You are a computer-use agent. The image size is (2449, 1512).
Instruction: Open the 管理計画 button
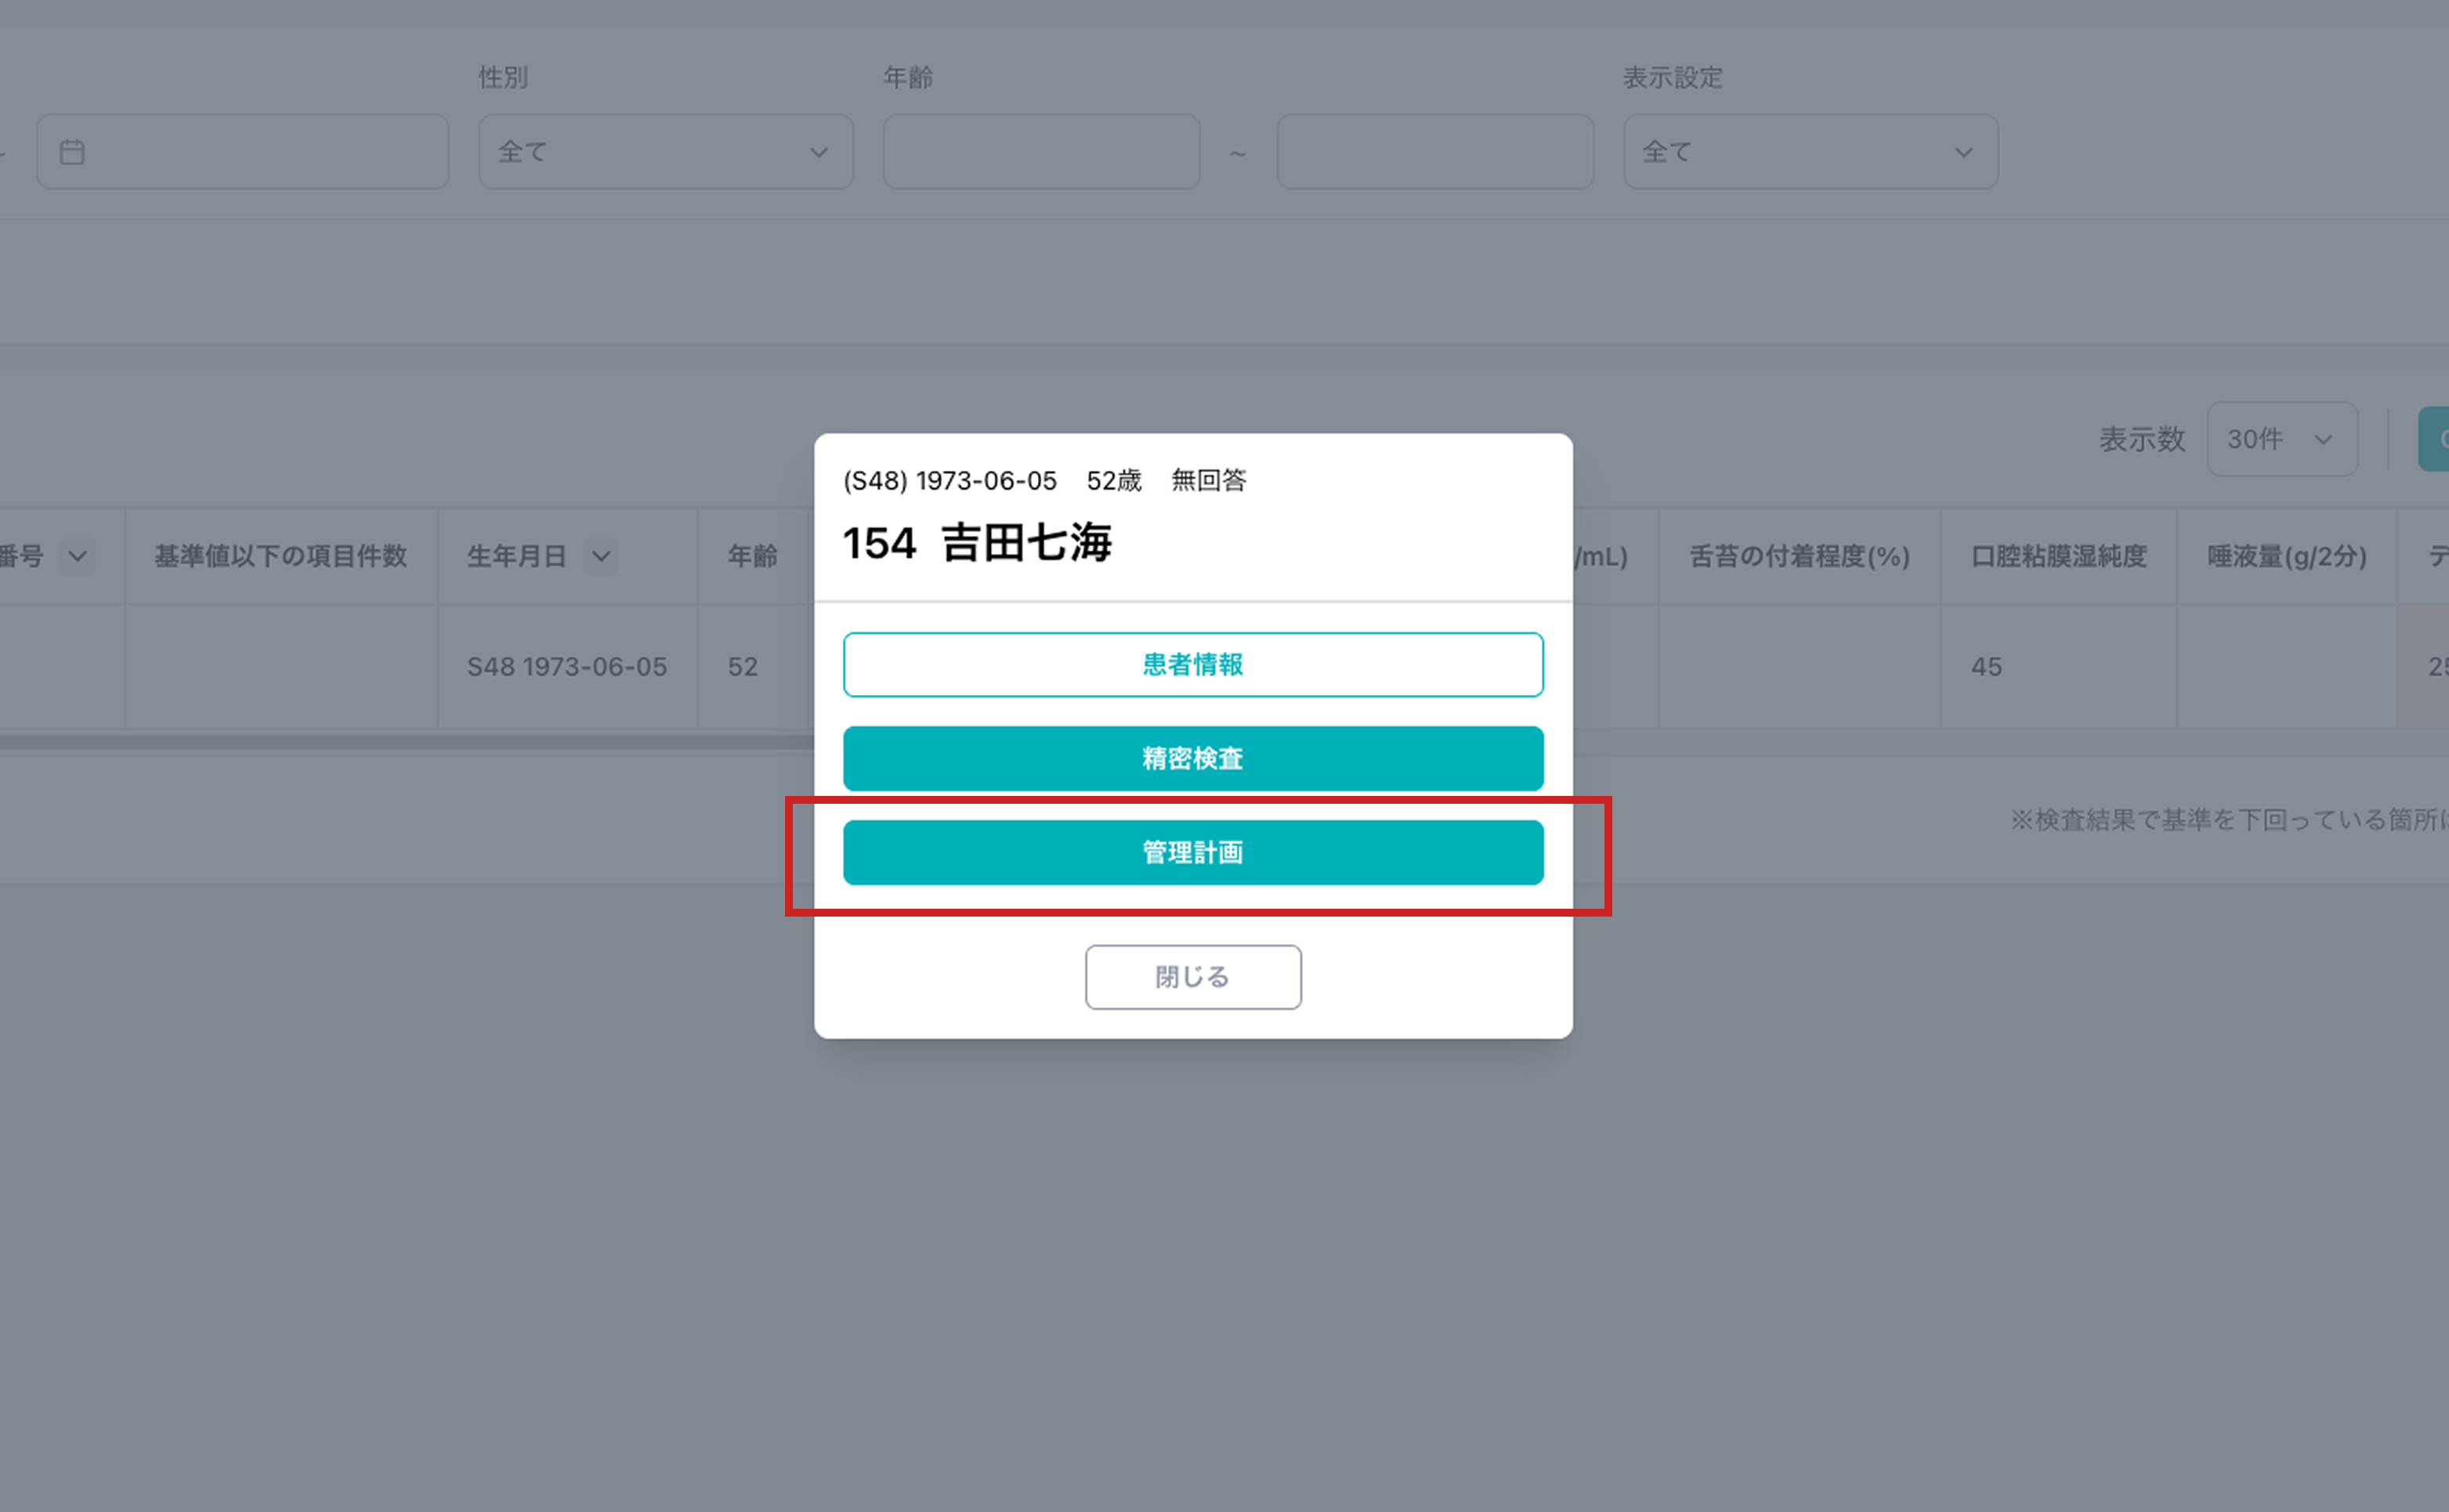[x=1193, y=852]
